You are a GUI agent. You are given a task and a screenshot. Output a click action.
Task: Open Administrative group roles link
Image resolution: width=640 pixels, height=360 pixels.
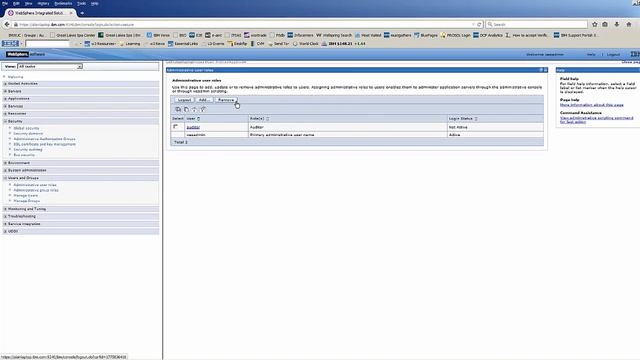pos(36,190)
